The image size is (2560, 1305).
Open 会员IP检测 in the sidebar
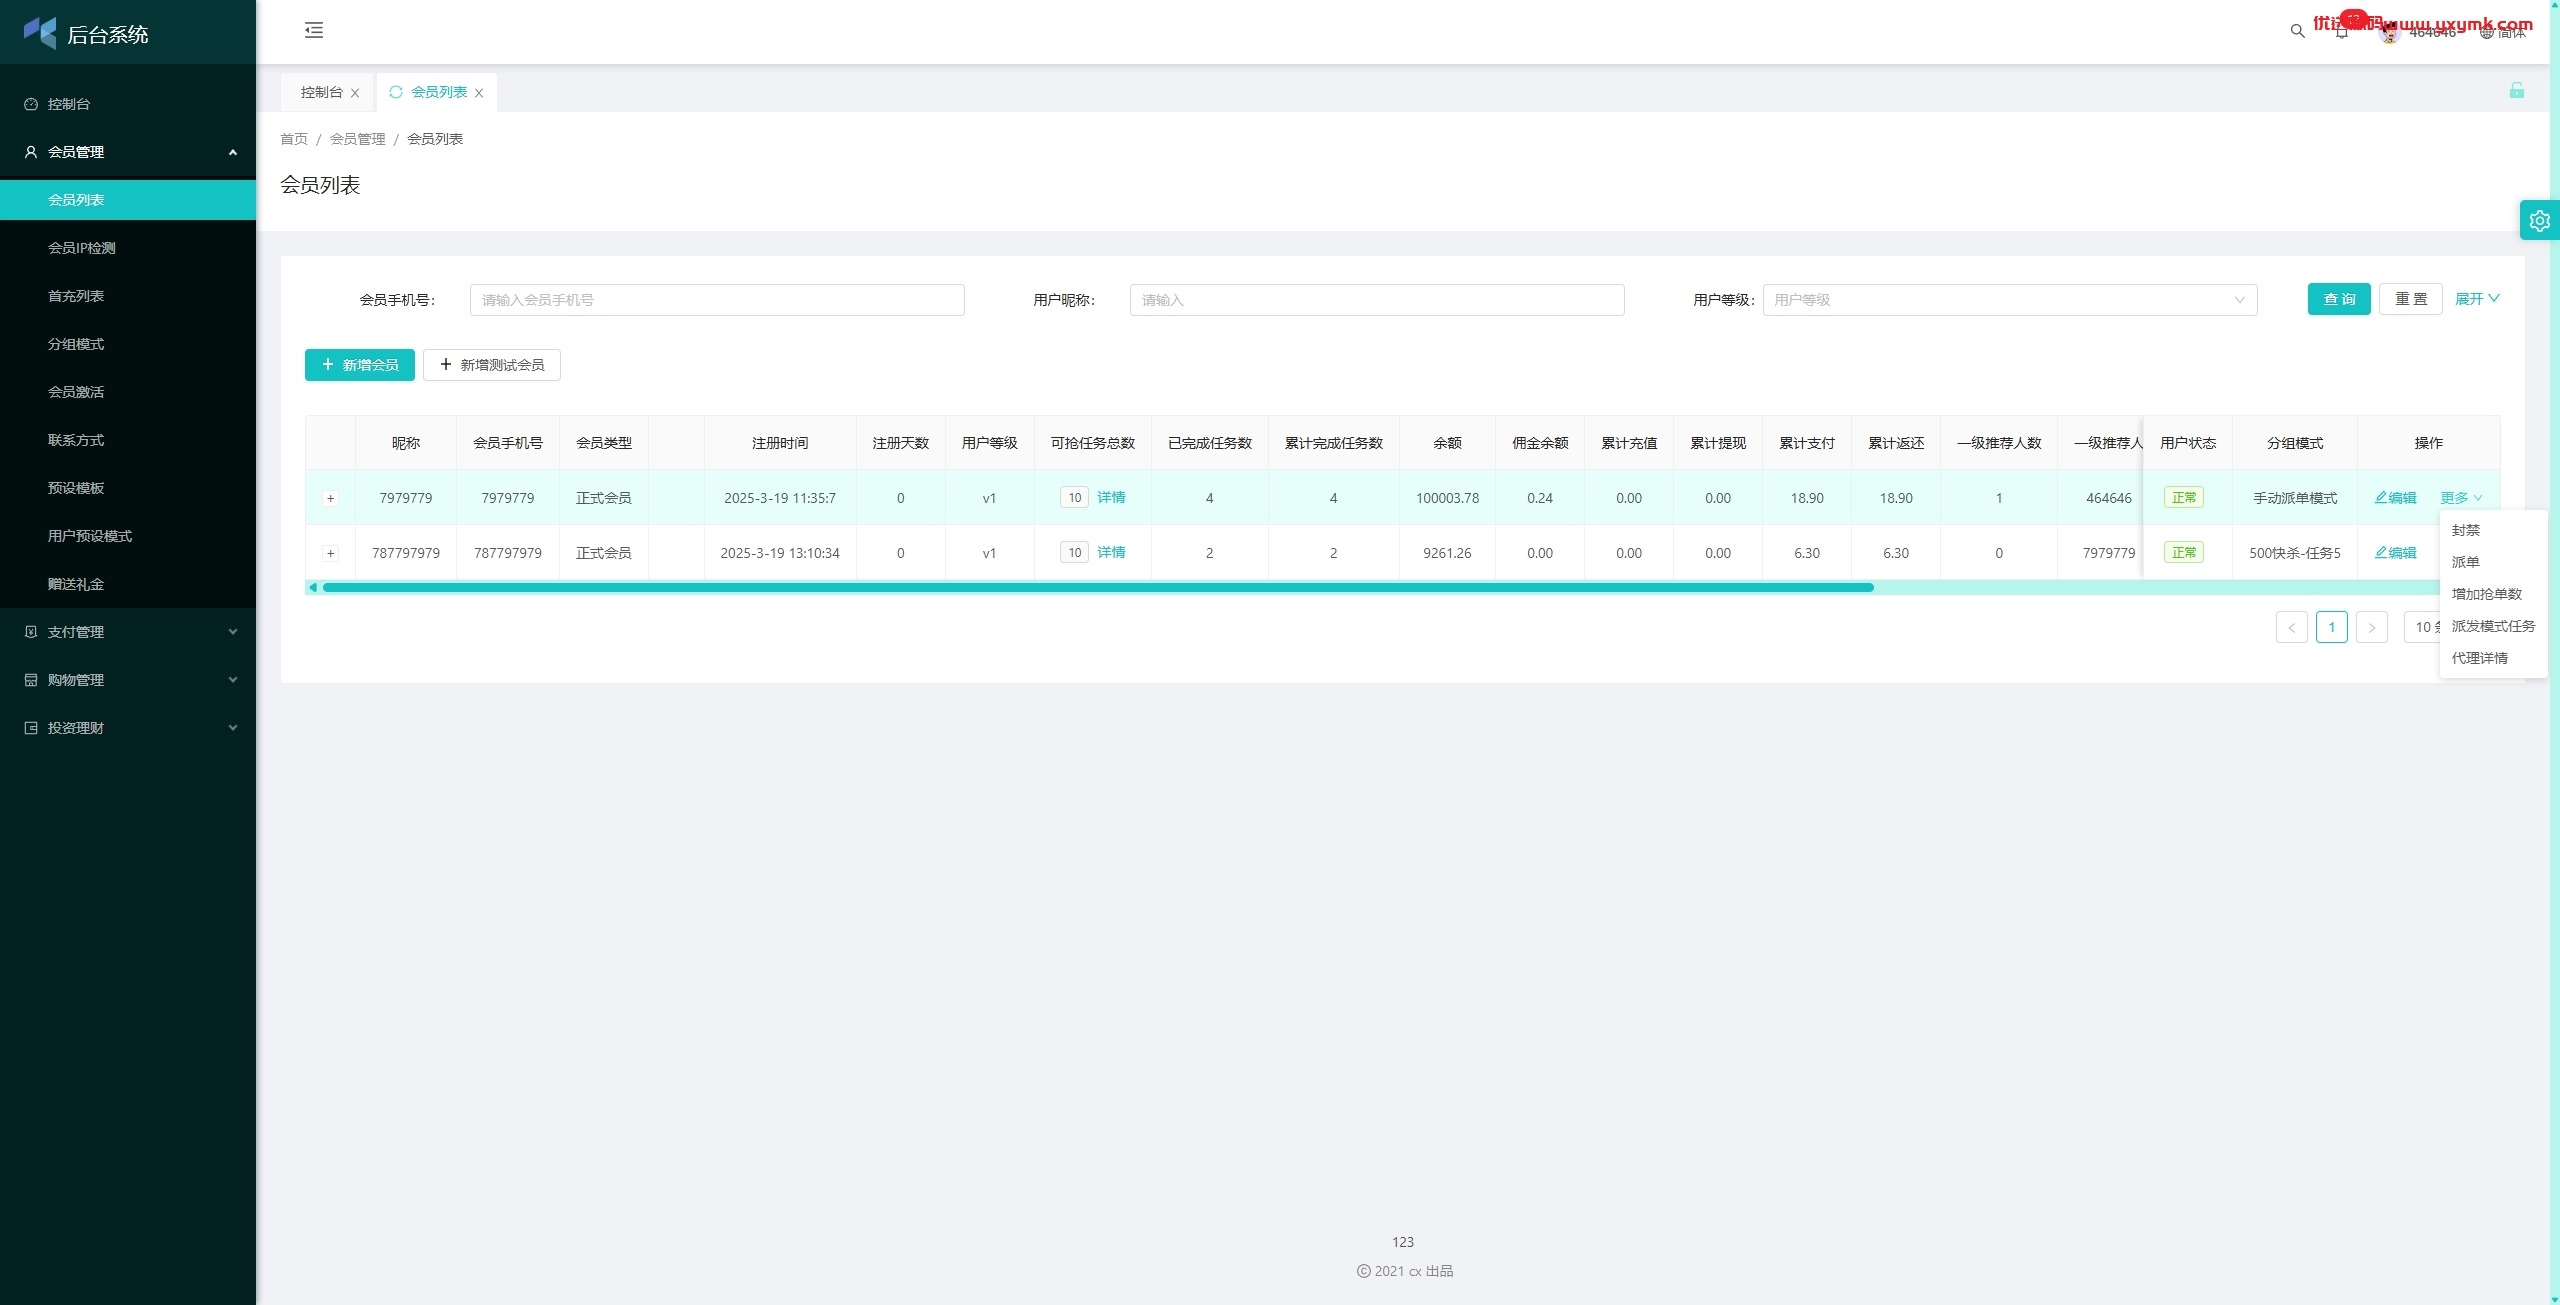click(x=128, y=248)
